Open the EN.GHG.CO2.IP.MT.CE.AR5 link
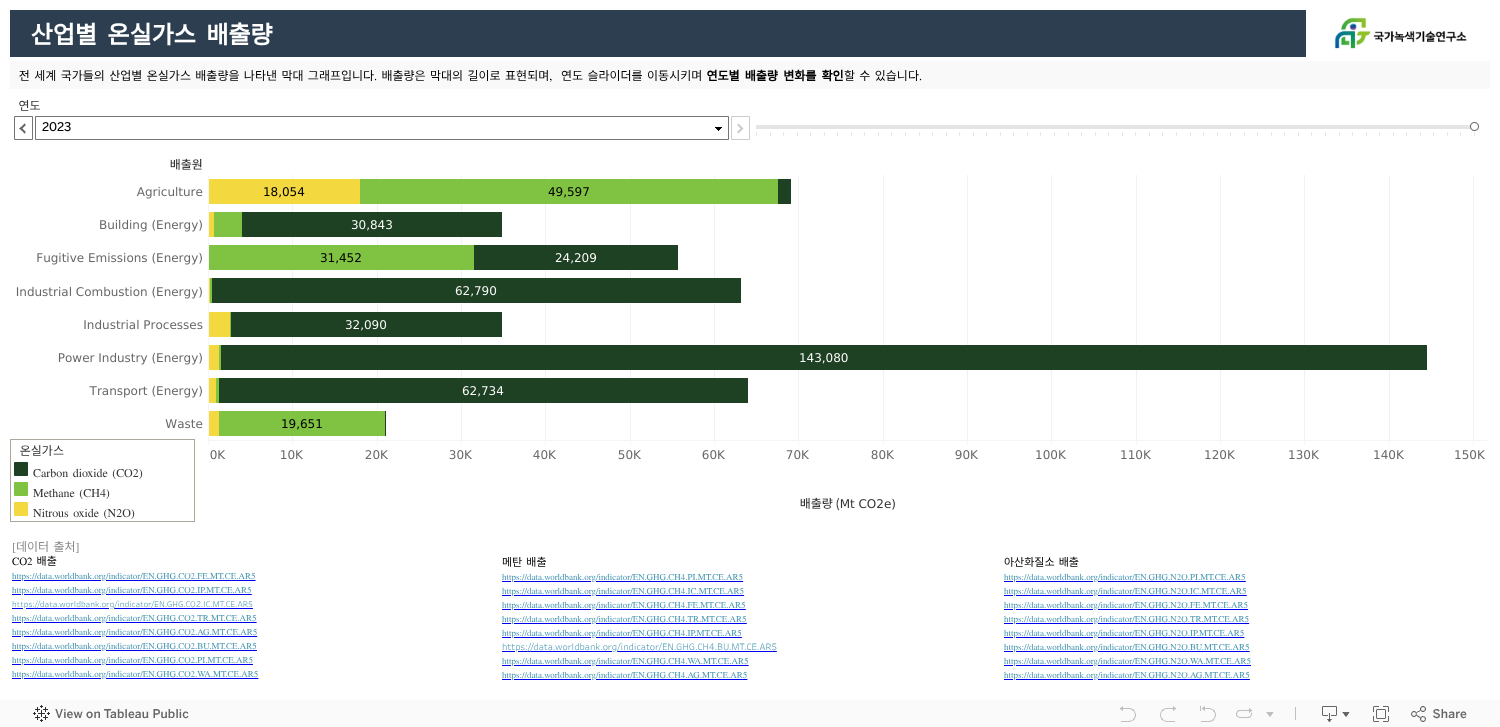This screenshot has width=1500, height=727. point(132,590)
